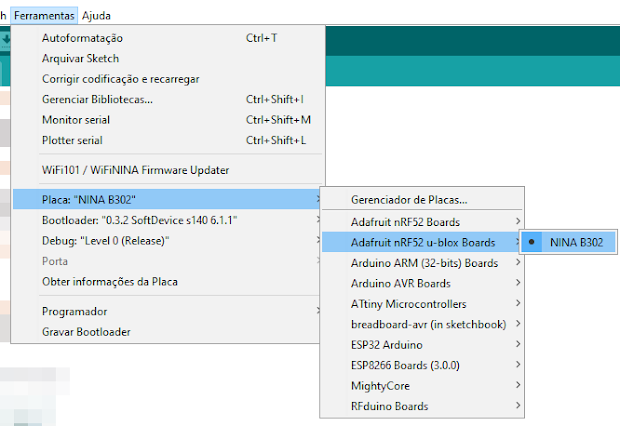This screenshot has width=620, height=426.
Task: Open the Ferramentas menu
Action: point(44,16)
